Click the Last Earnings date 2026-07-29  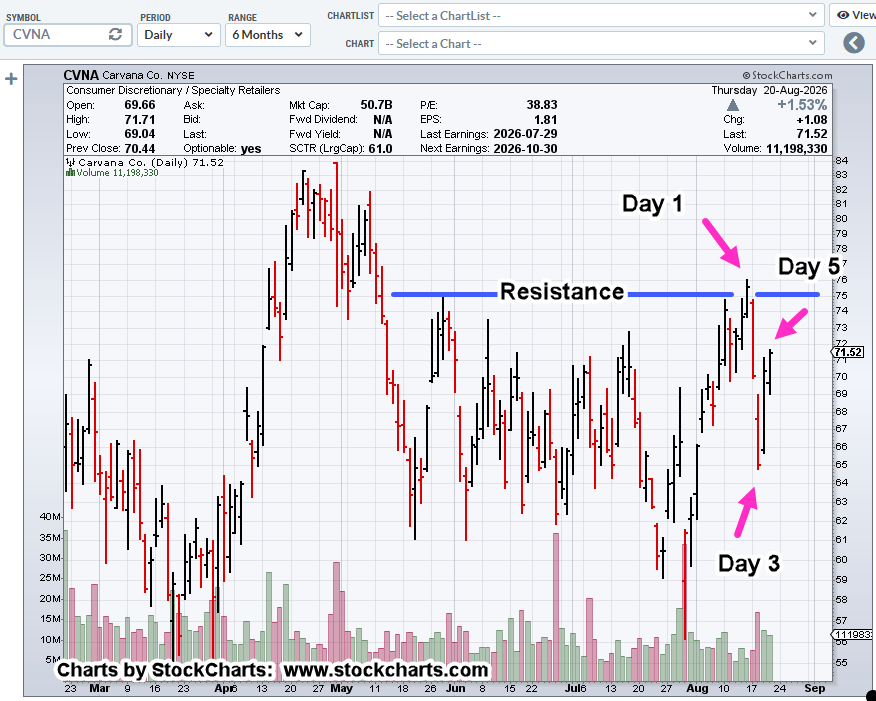[x=525, y=134]
